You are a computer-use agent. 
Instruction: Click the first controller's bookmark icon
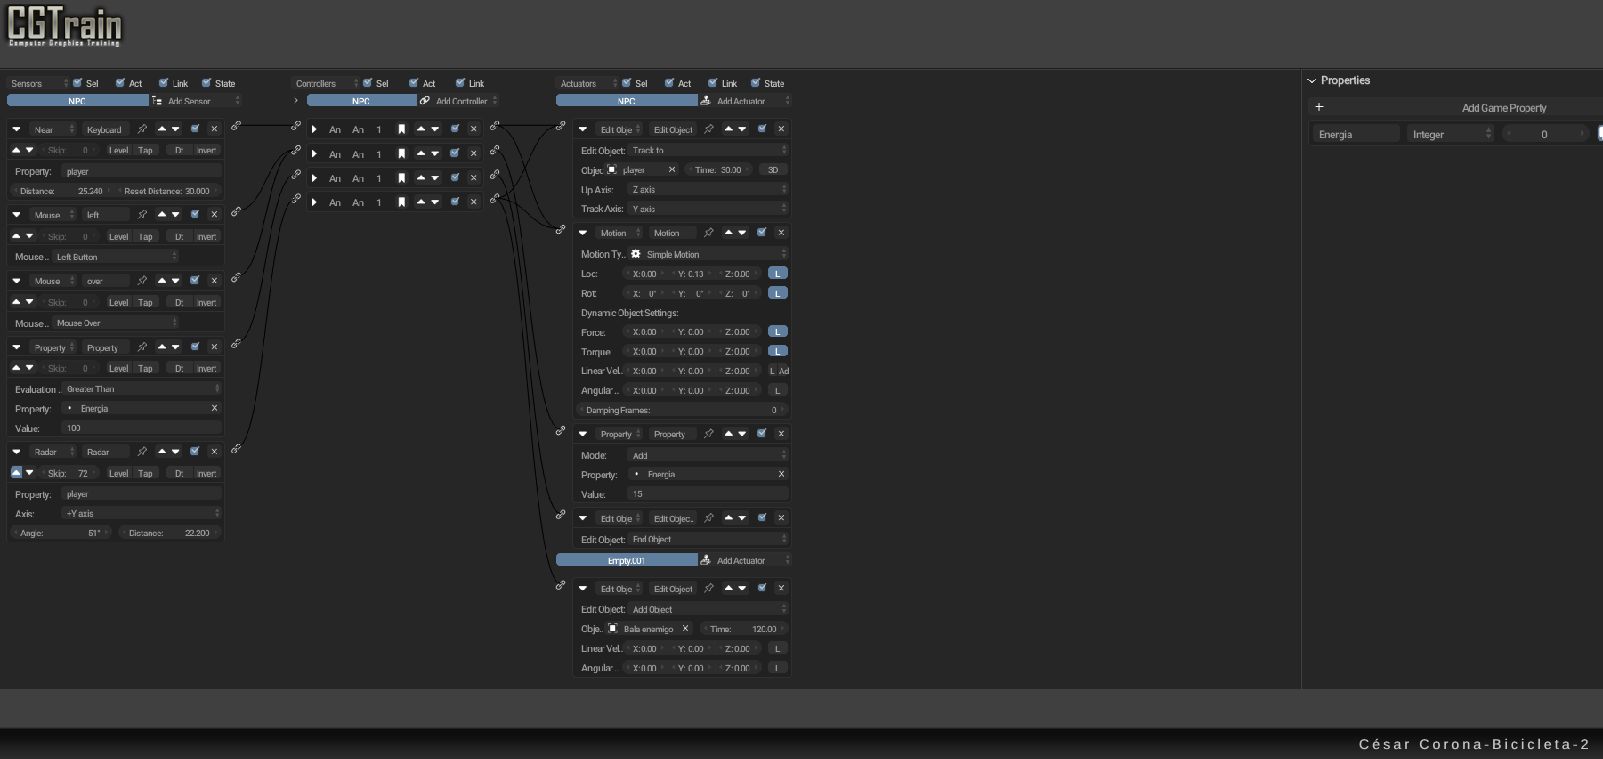[402, 129]
